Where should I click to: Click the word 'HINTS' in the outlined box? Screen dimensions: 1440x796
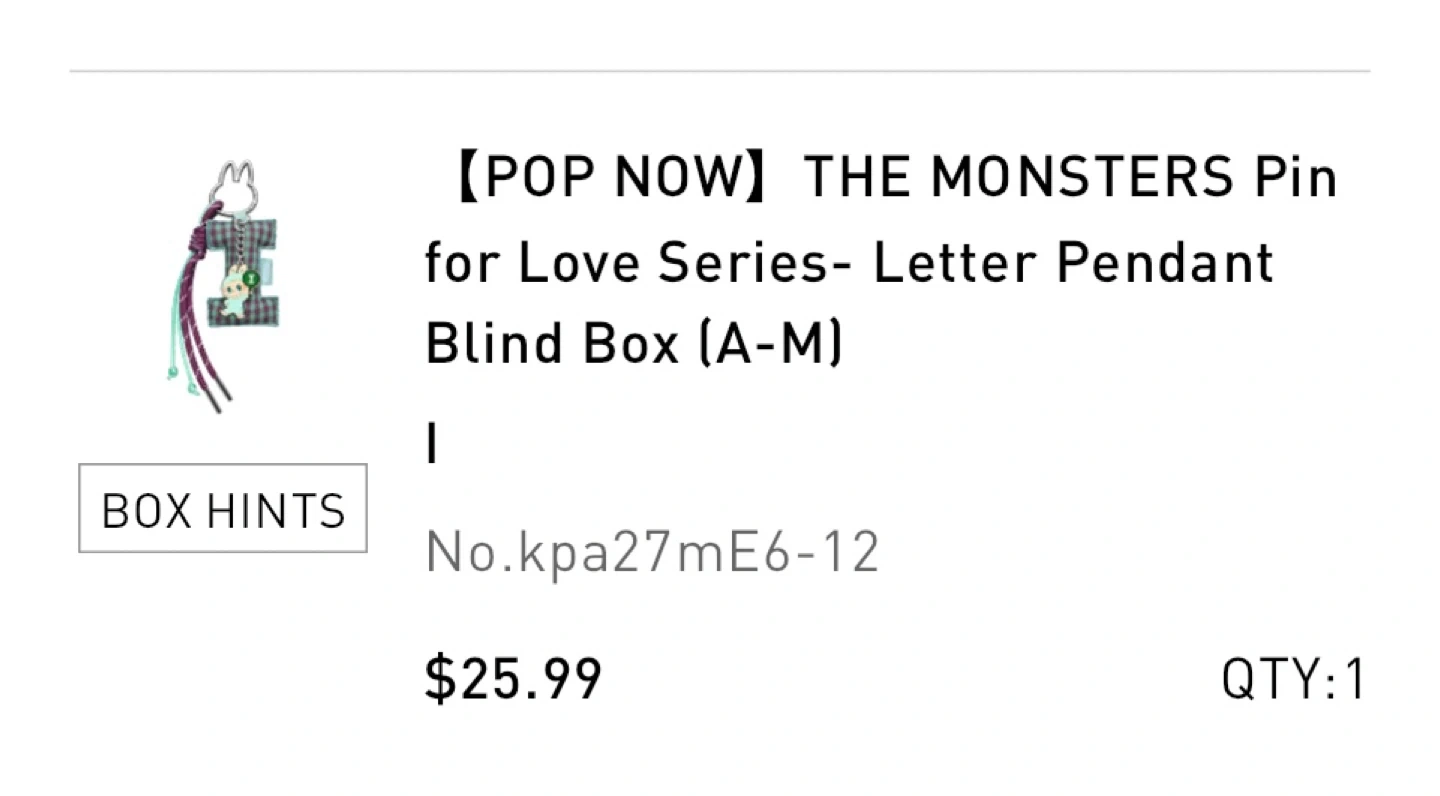tap(275, 510)
